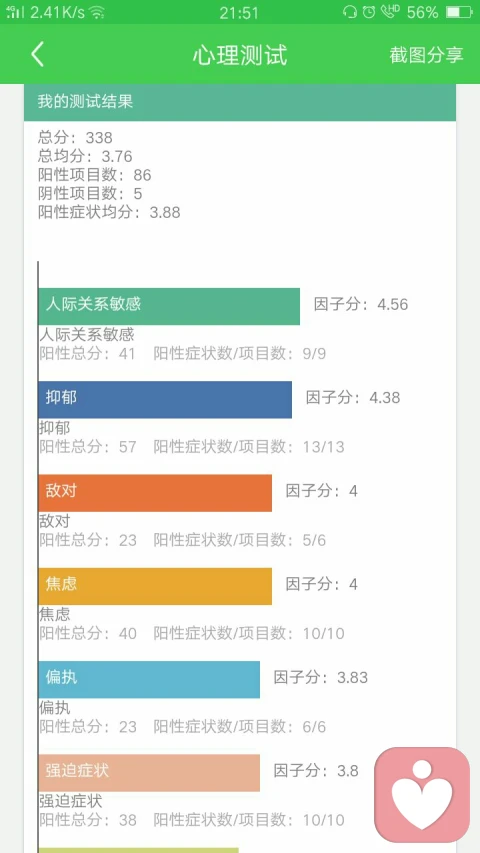Select the 我的测试结果 header

click(x=239, y=102)
